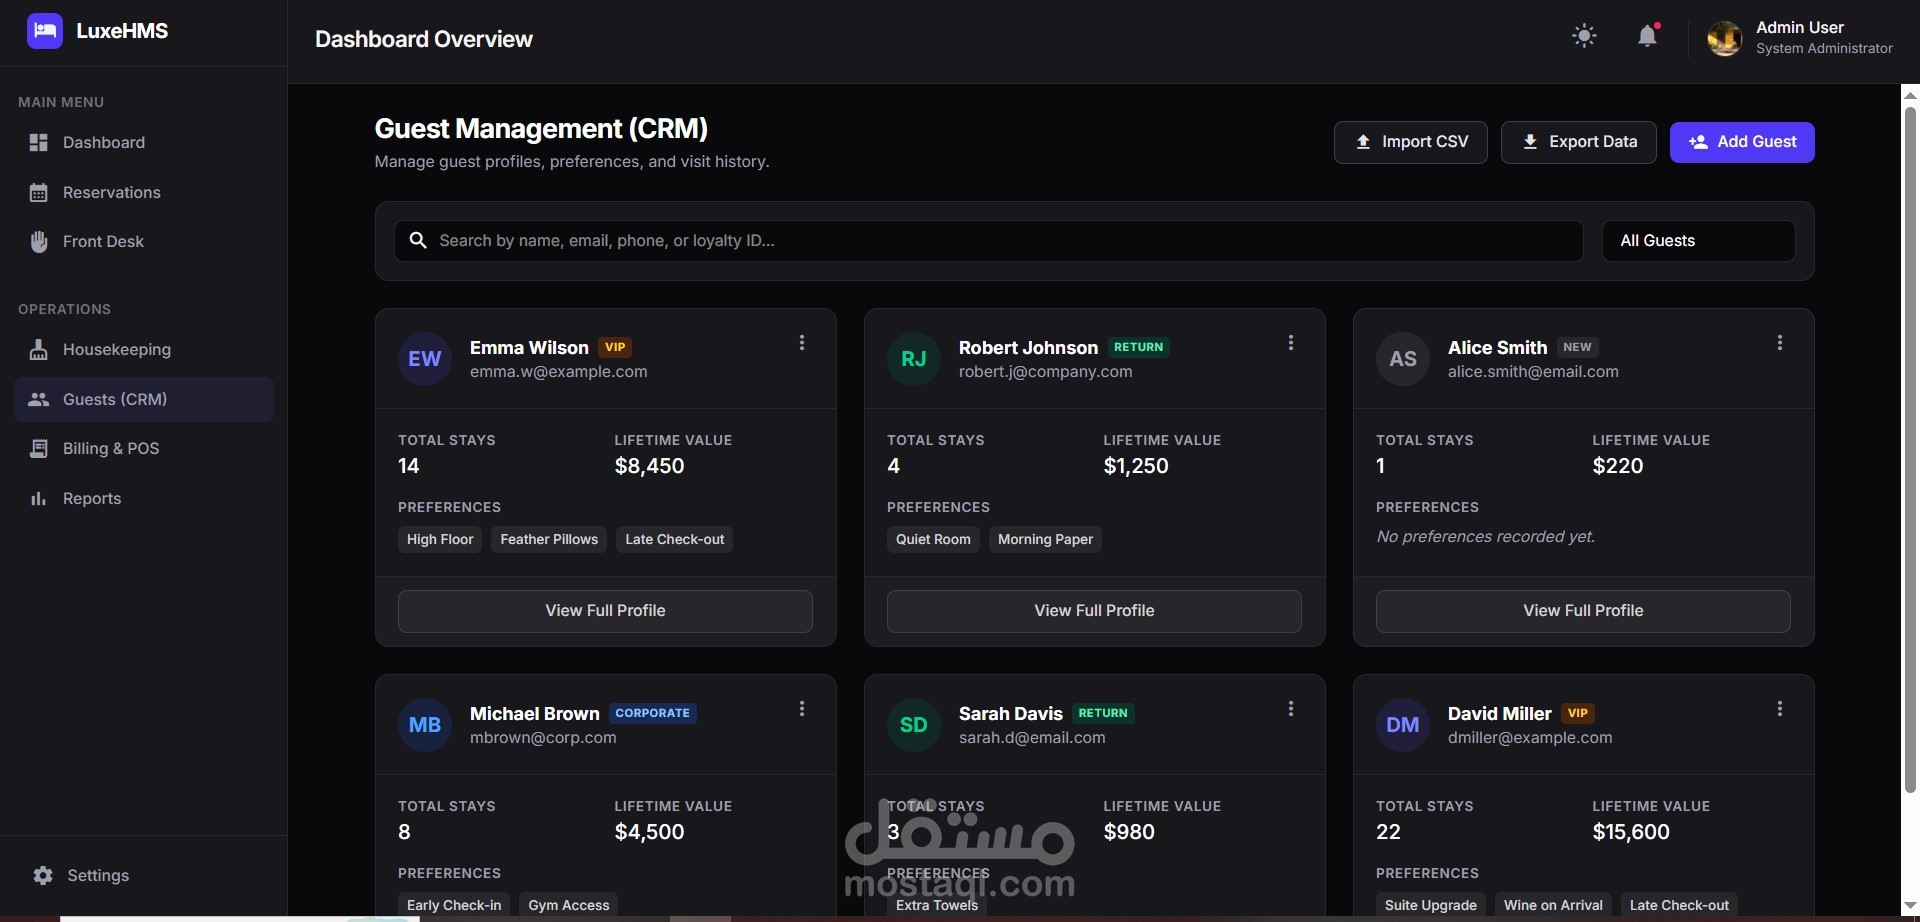This screenshot has height=922, width=1920.
Task: Click the Morning Paper preference tag
Action: [x=1045, y=539]
